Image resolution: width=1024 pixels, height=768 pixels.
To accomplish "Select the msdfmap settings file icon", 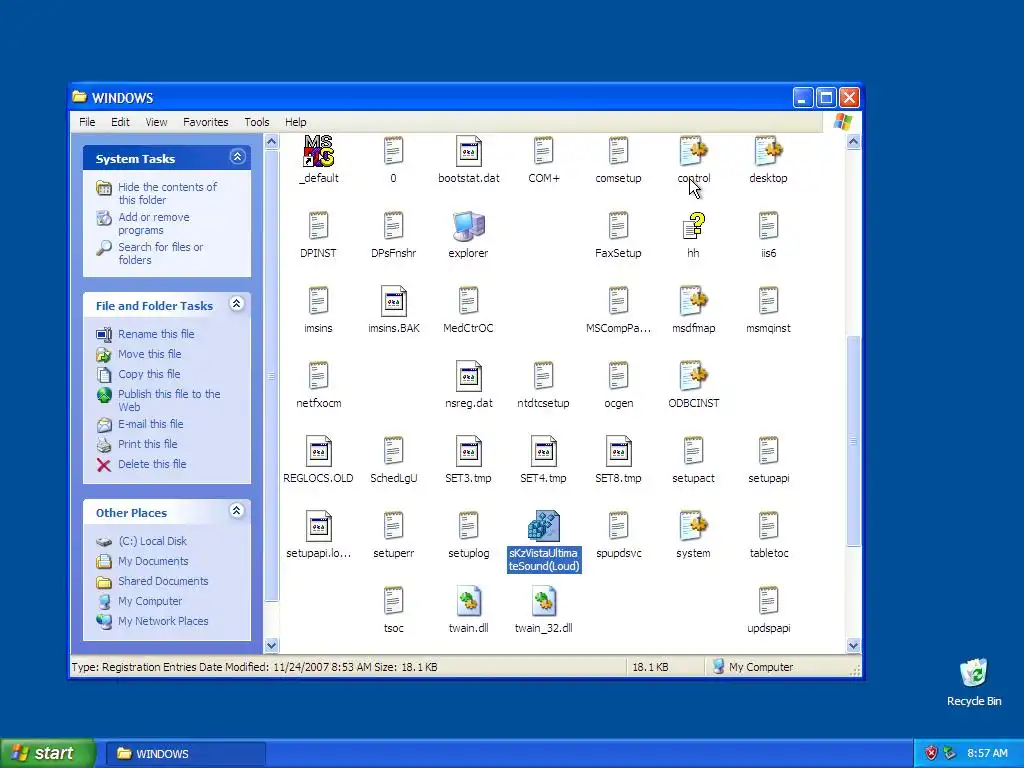I will click(694, 301).
